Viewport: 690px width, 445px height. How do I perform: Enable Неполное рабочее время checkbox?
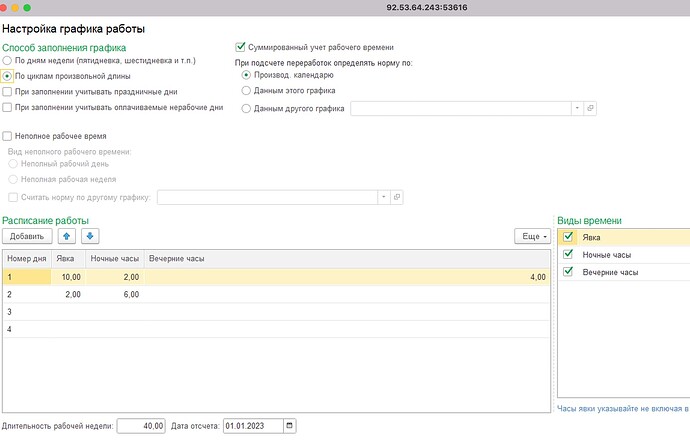[x=7, y=136]
